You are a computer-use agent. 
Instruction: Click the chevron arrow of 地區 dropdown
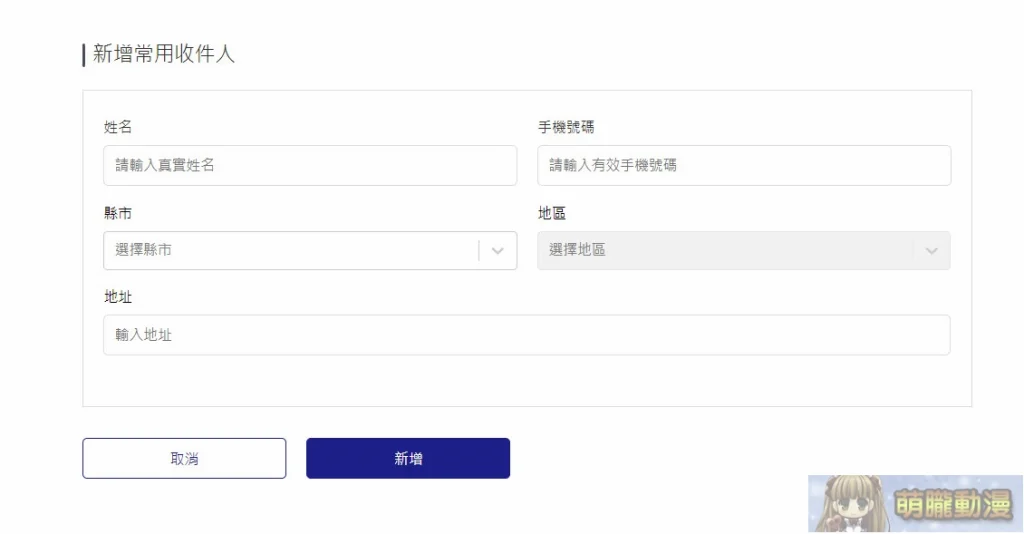932,251
